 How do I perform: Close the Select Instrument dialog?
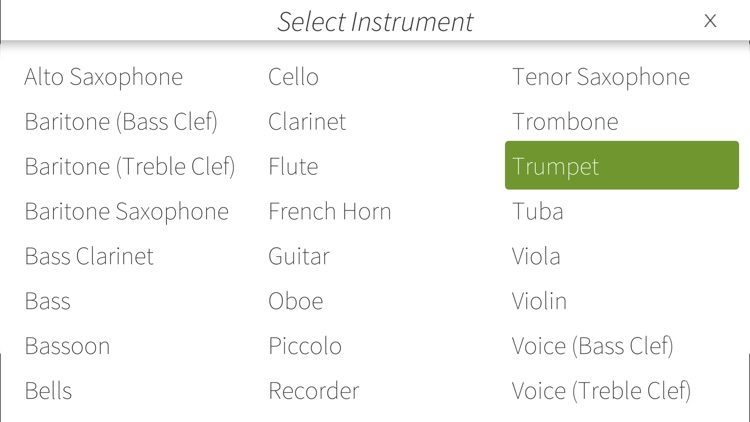(x=710, y=21)
